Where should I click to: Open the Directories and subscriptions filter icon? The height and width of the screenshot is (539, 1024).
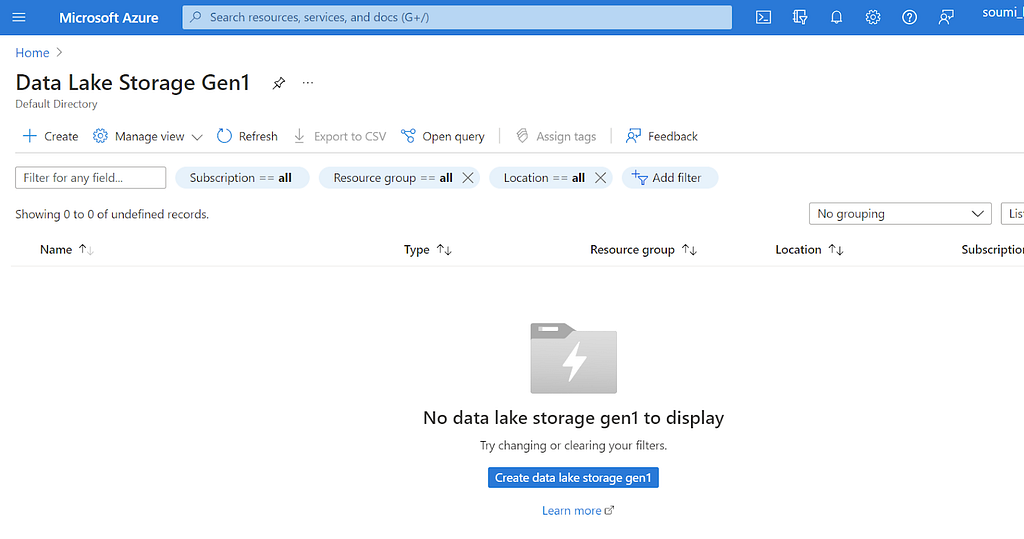click(x=800, y=18)
